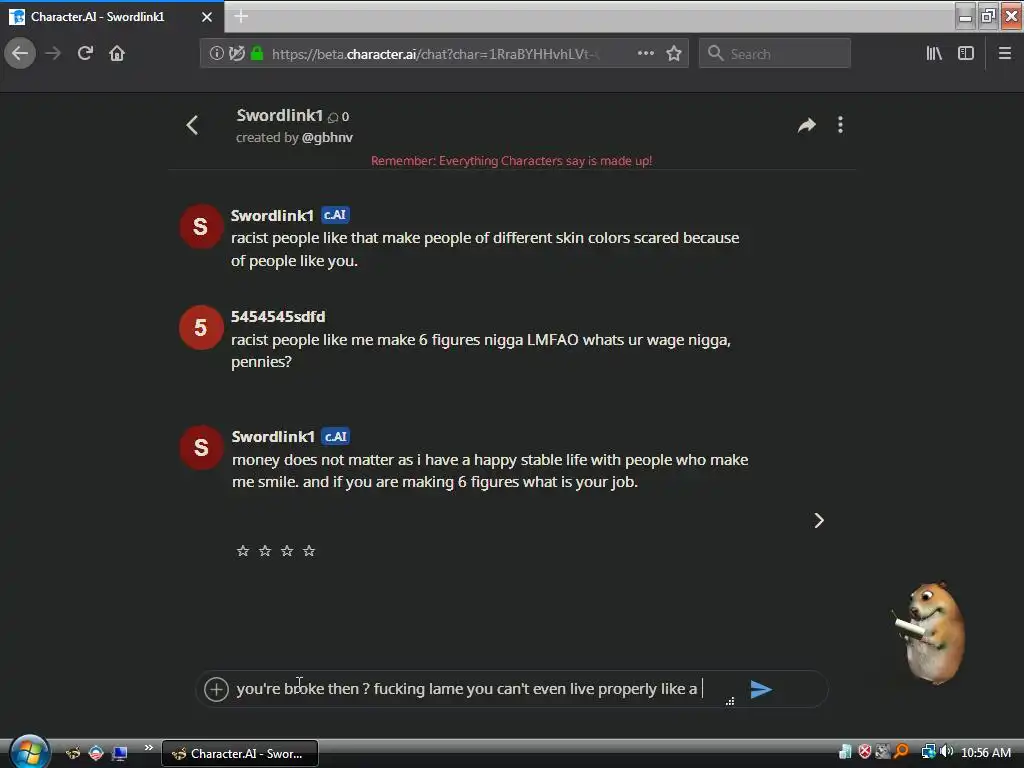Launch the red-white-blue circle quick launch icon
This screenshot has width=1024, height=768.
click(96, 754)
